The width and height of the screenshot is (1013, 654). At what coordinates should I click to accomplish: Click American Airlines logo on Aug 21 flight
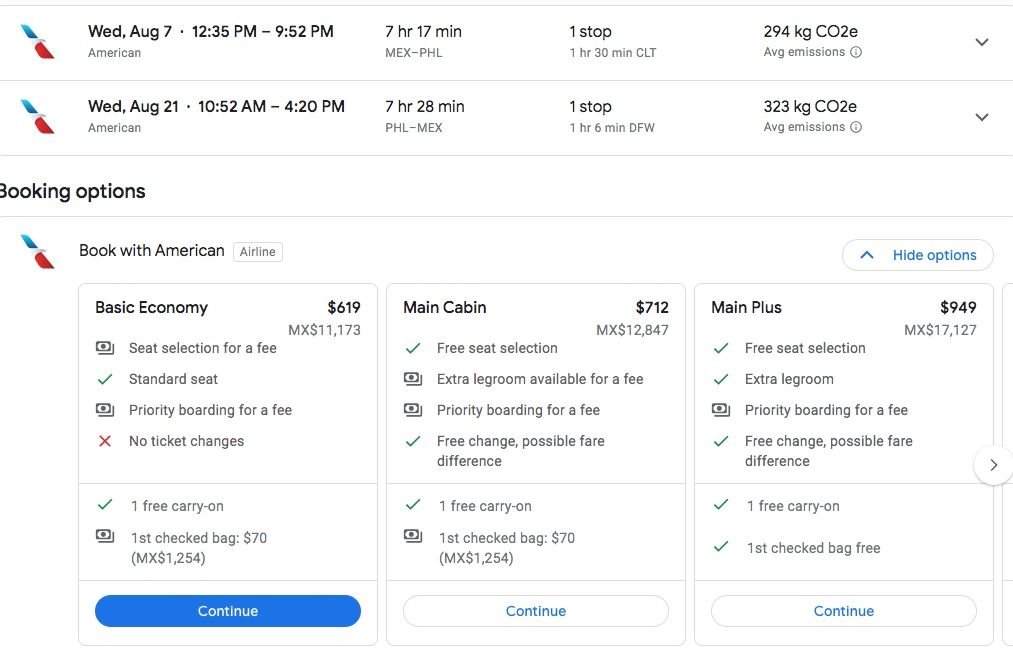tap(37, 117)
